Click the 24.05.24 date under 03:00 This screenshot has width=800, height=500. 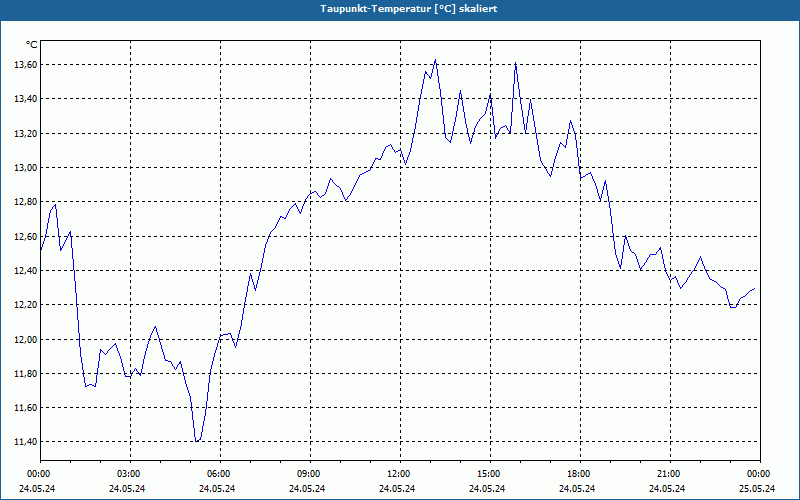pos(127,488)
